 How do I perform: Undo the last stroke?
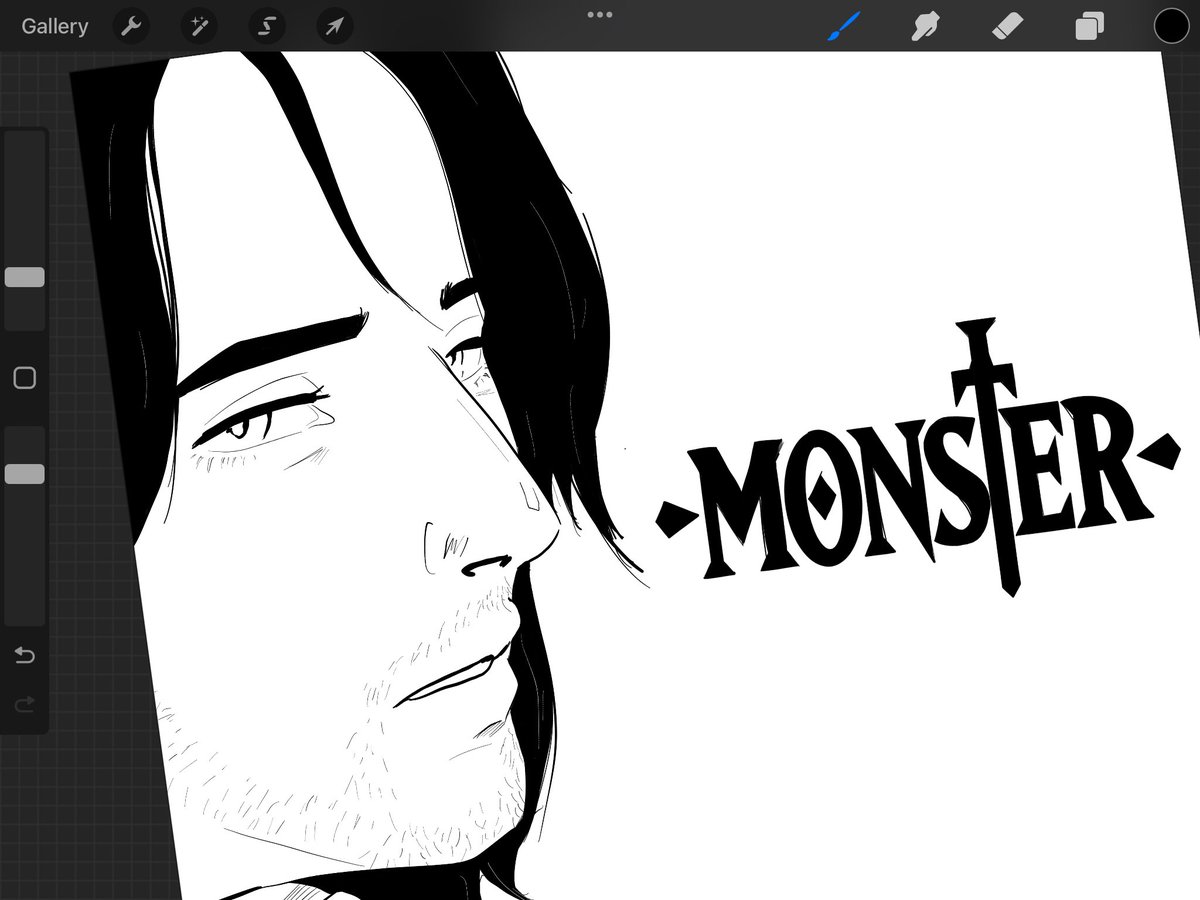25,656
